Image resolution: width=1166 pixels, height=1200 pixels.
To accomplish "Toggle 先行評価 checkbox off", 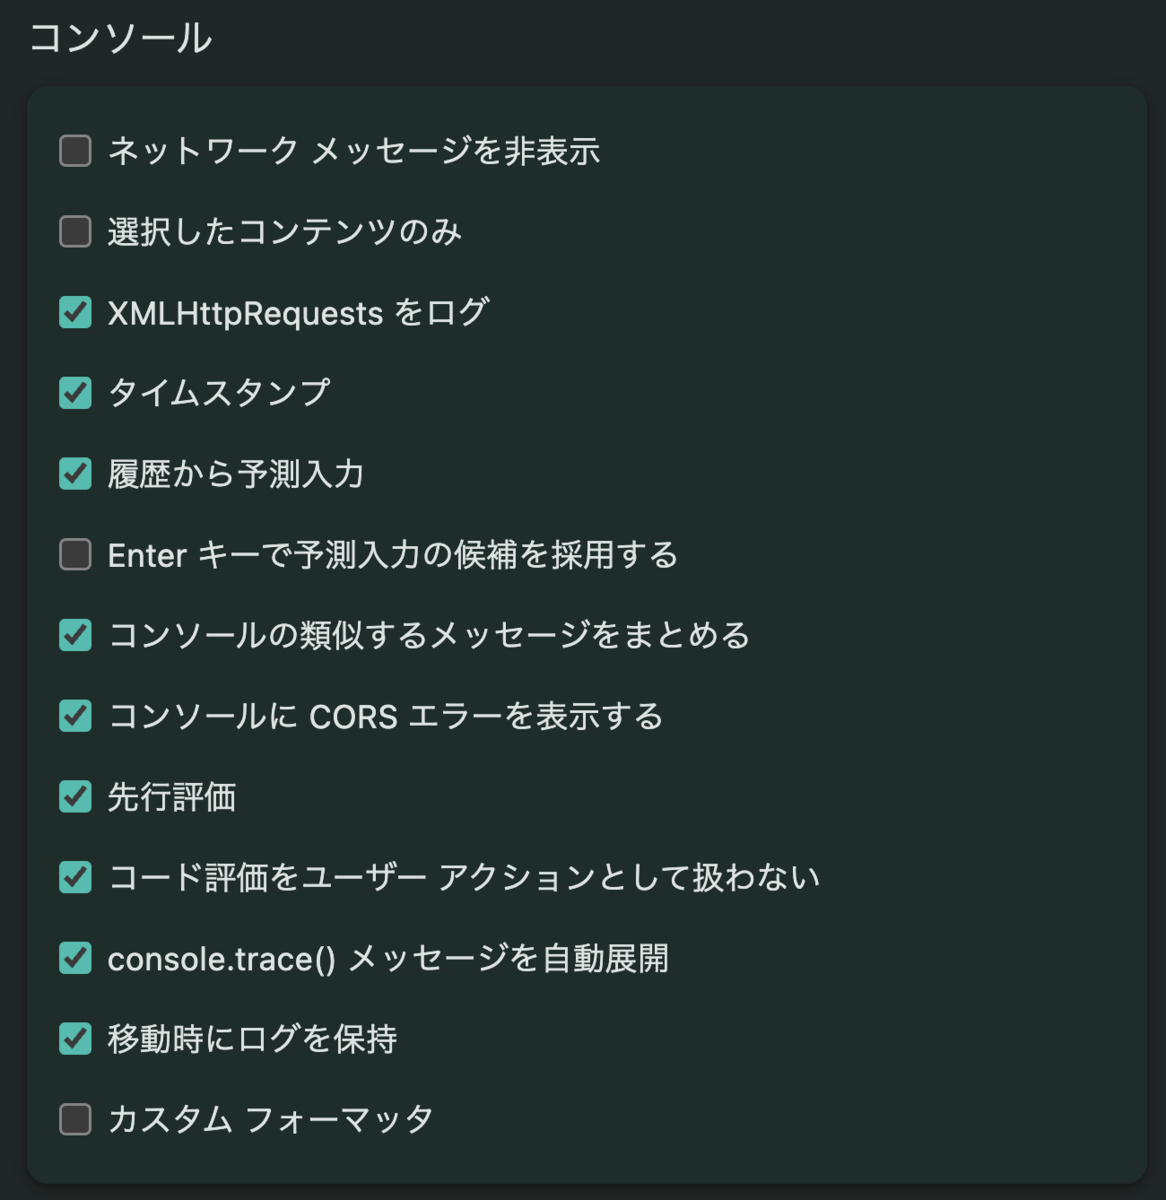I will point(75,797).
